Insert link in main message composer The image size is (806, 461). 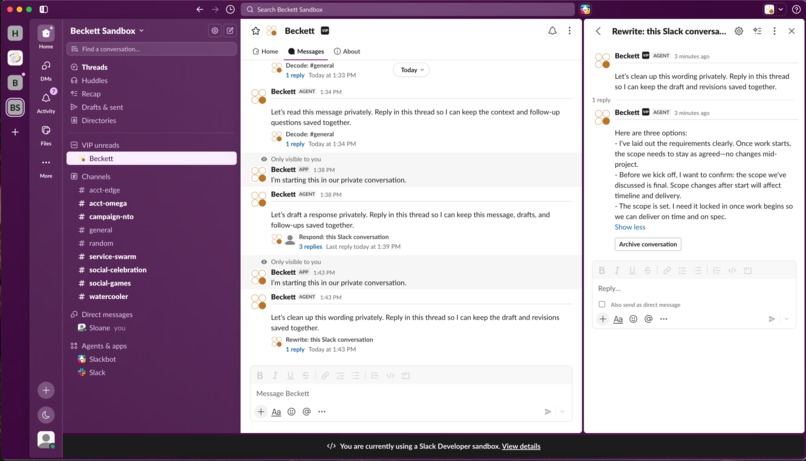[325, 376]
